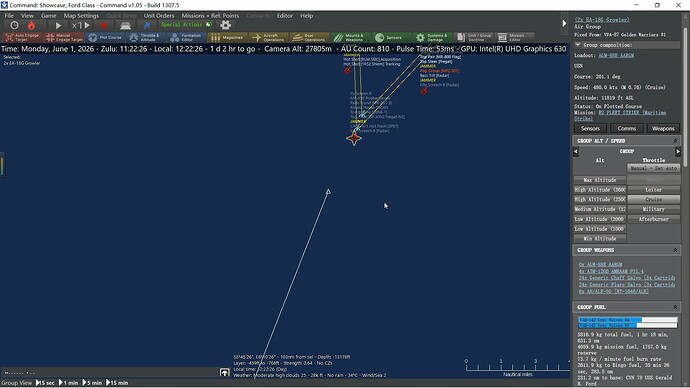Open Systems & Damage toolbar icon
The width and height of the screenshot is (690, 388).
click(432, 38)
